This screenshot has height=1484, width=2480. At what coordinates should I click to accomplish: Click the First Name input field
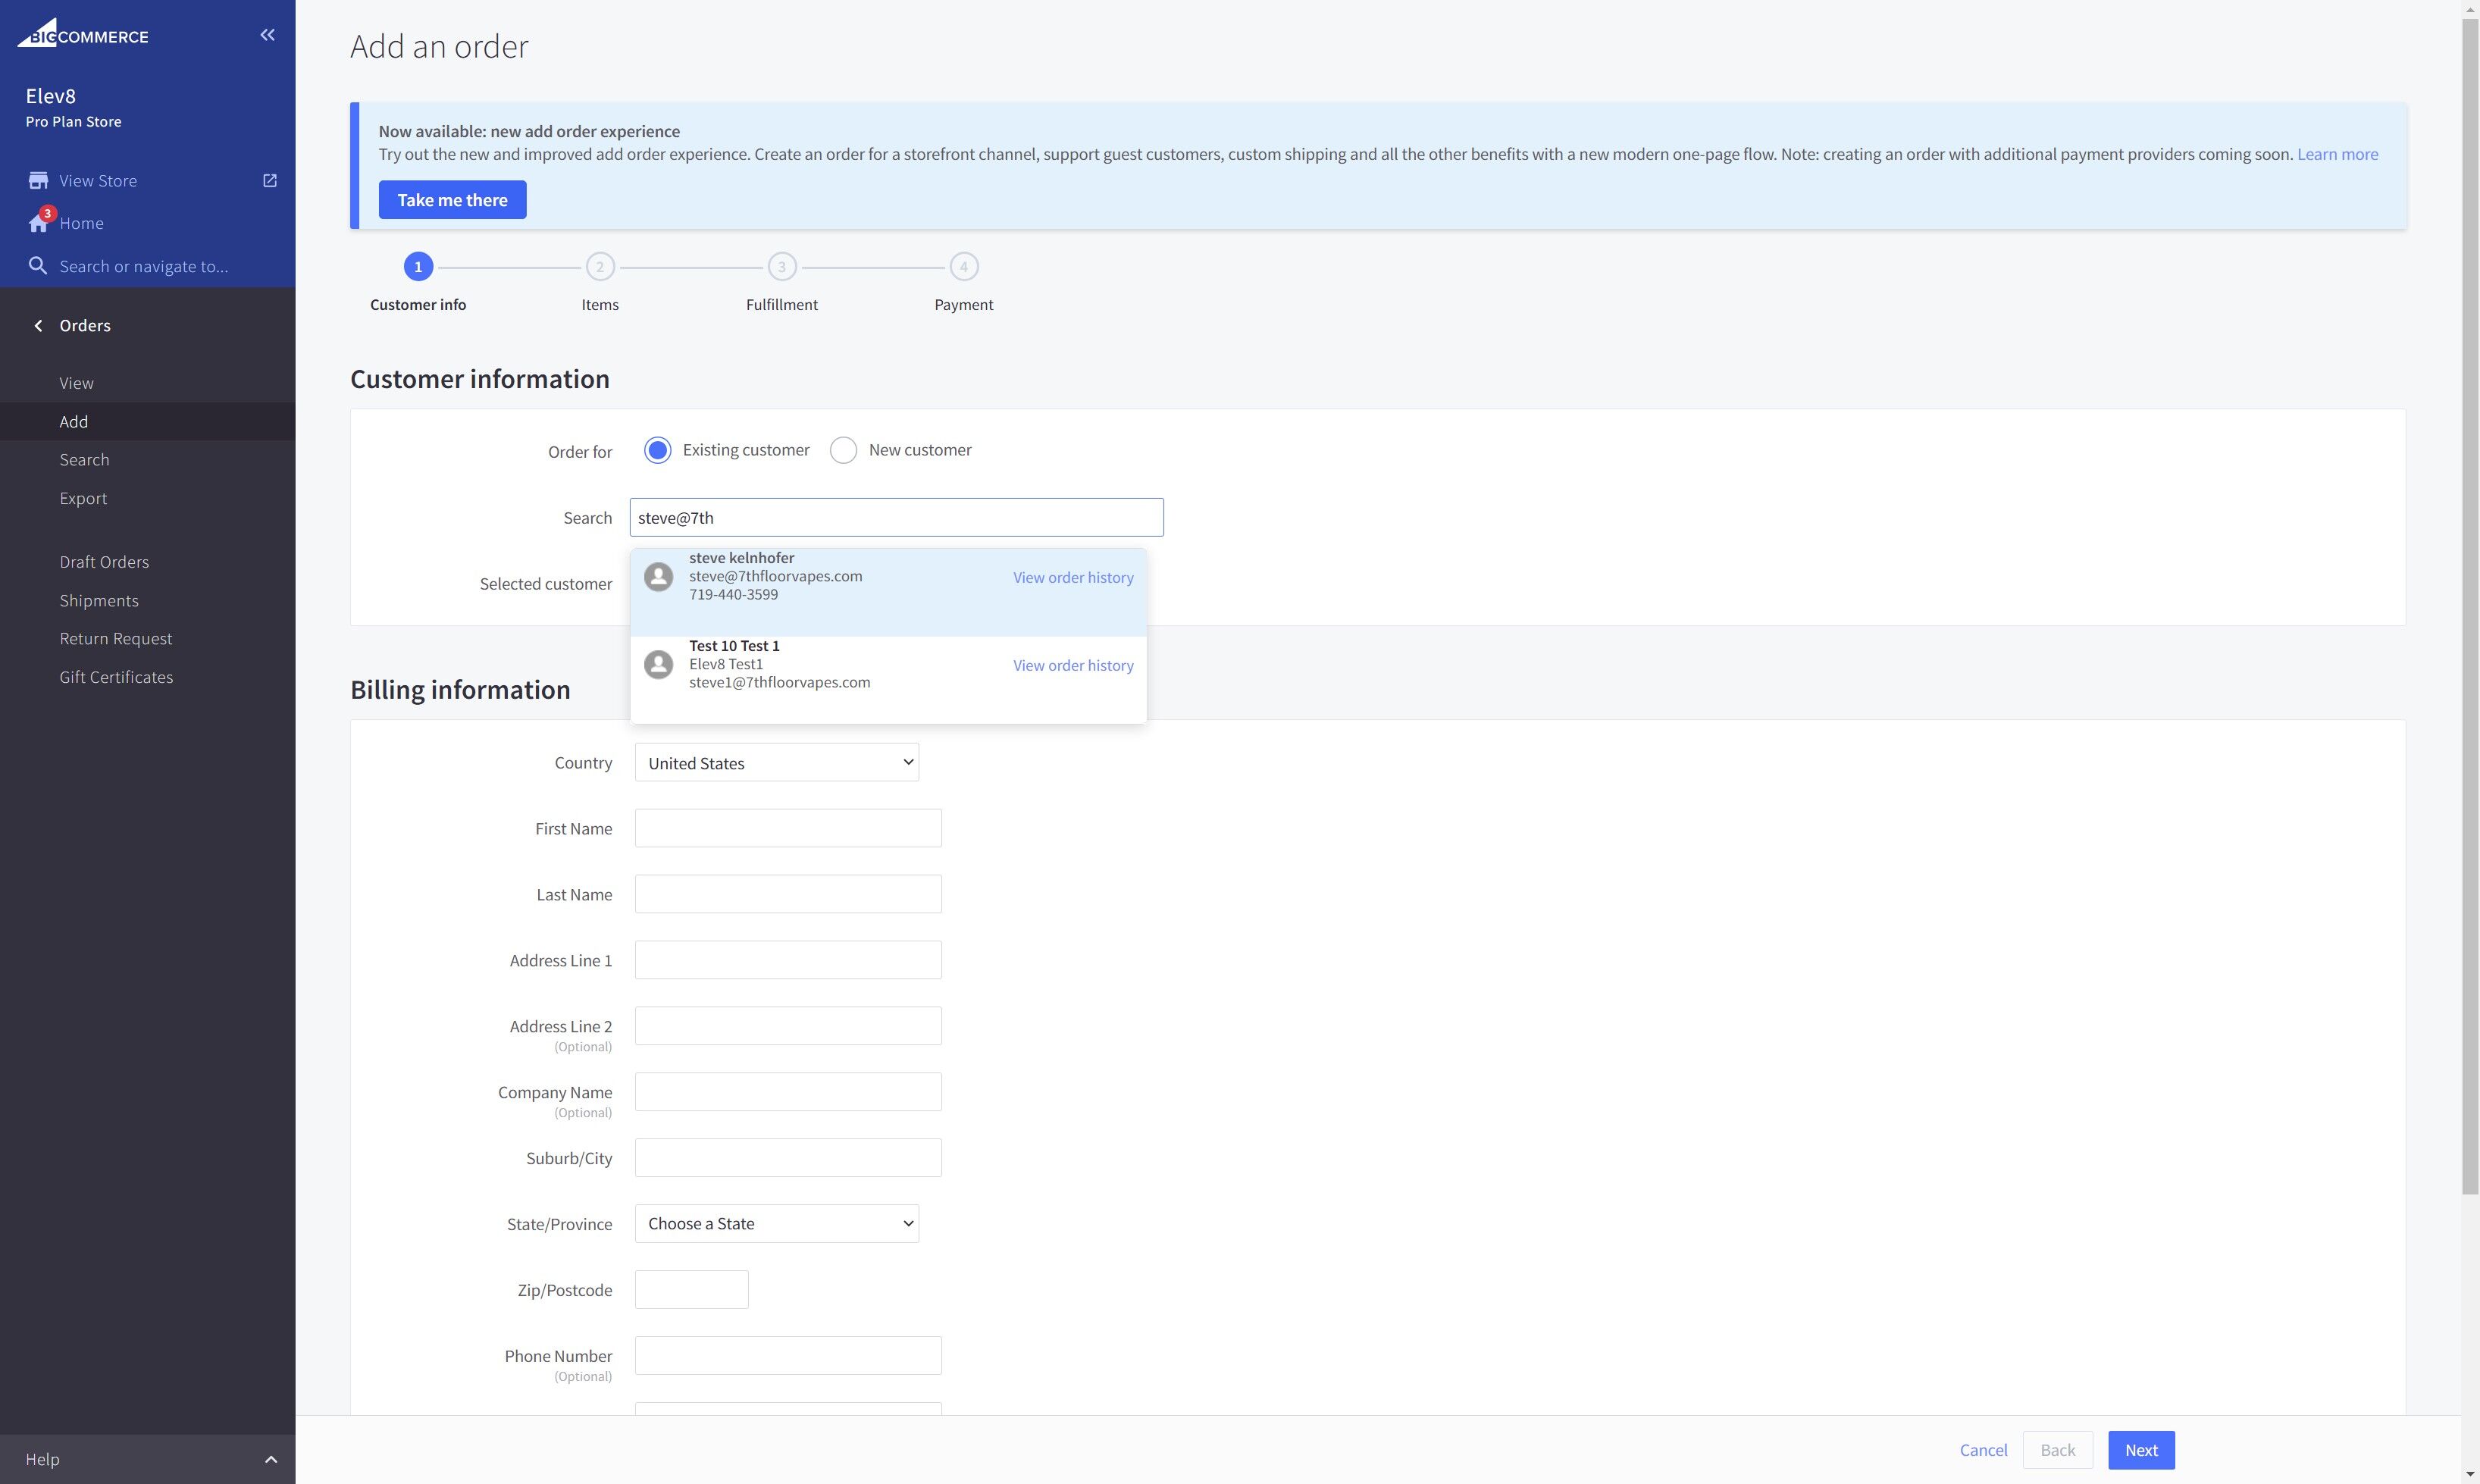(x=788, y=829)
